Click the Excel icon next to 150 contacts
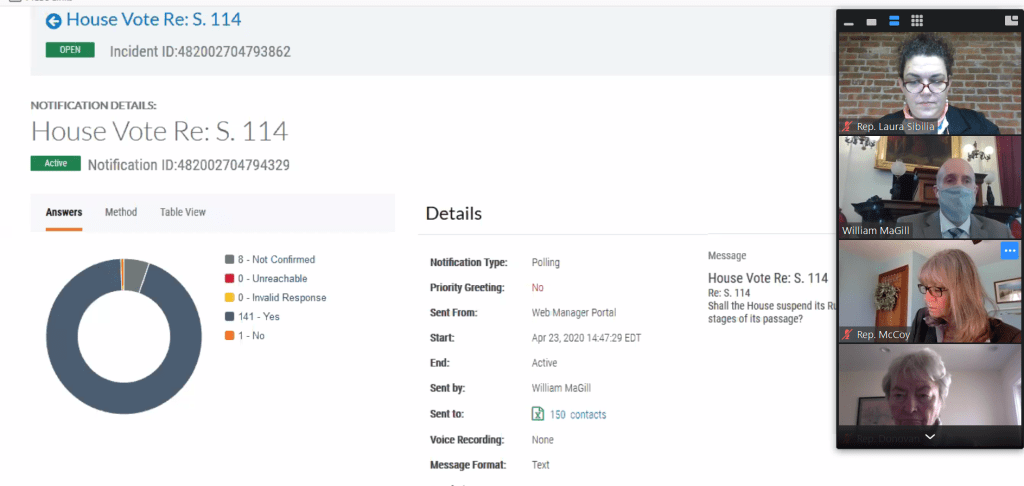Viewport: 1024px width, 486px height. click(538, 414)
